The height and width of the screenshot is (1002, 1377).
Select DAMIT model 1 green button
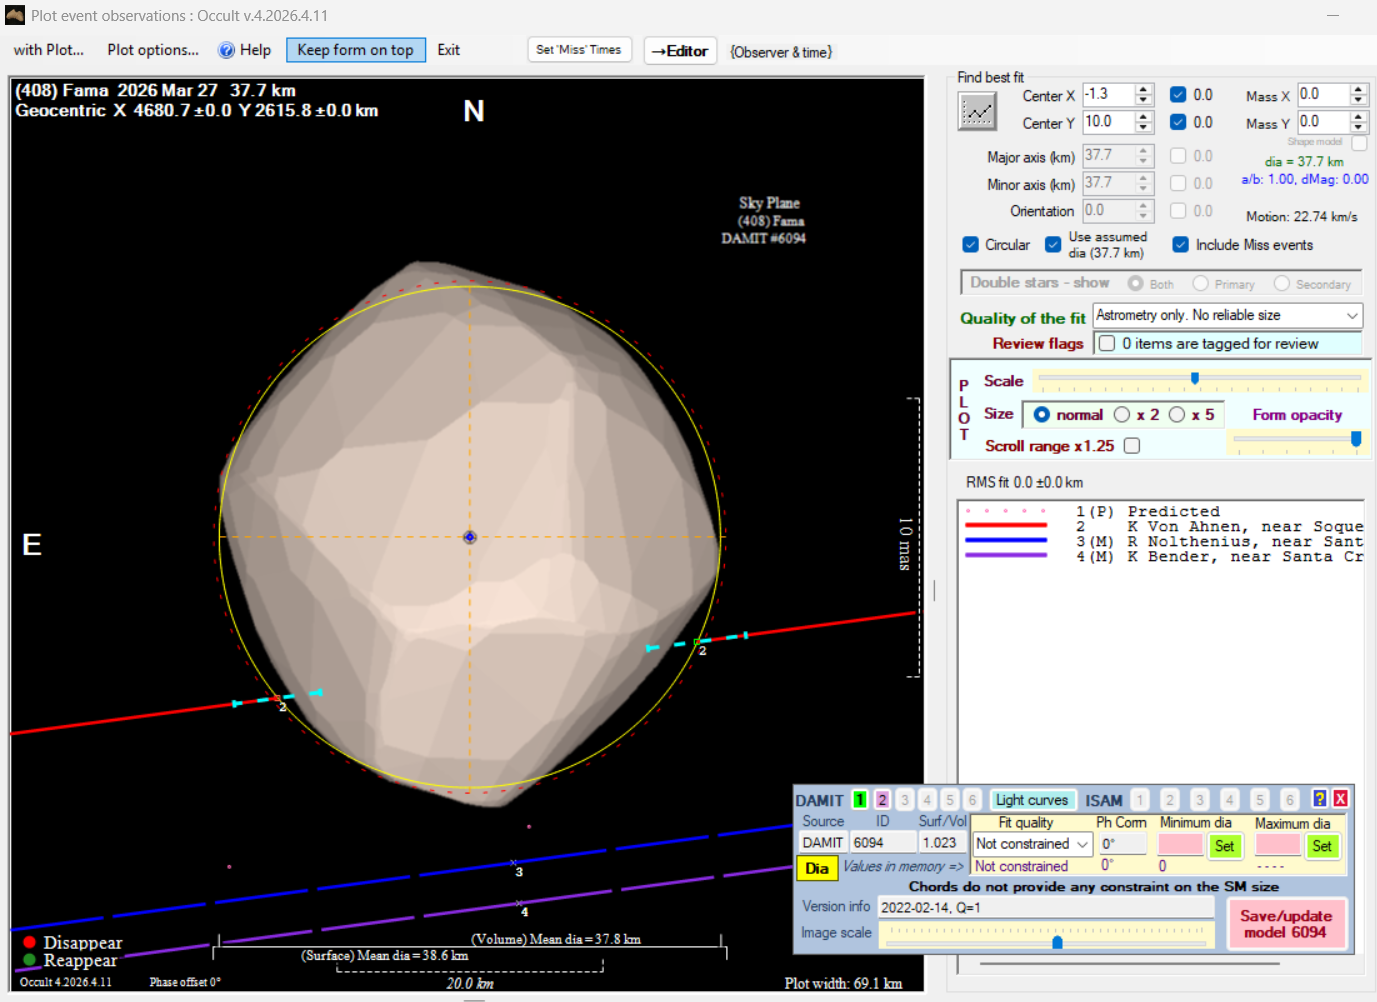click(x=859, y=800)
